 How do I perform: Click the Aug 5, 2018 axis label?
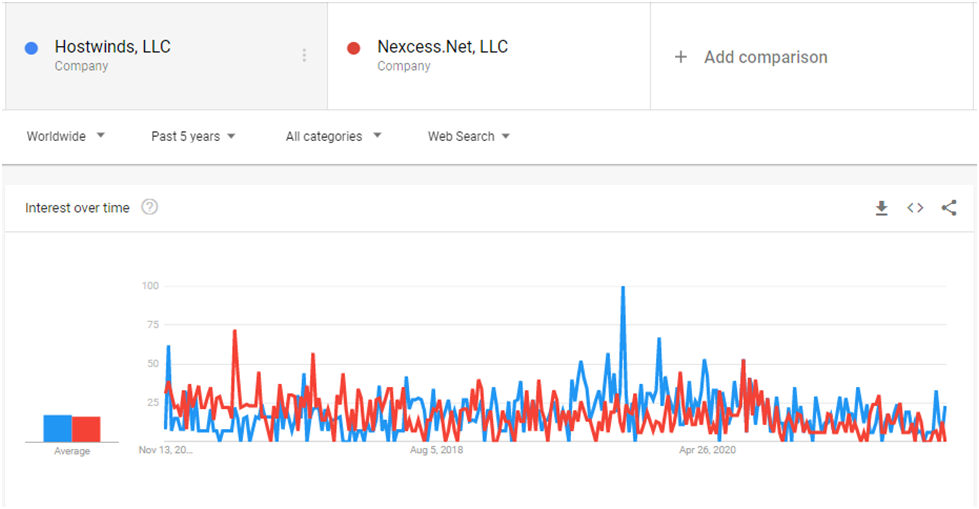[436, 450]
